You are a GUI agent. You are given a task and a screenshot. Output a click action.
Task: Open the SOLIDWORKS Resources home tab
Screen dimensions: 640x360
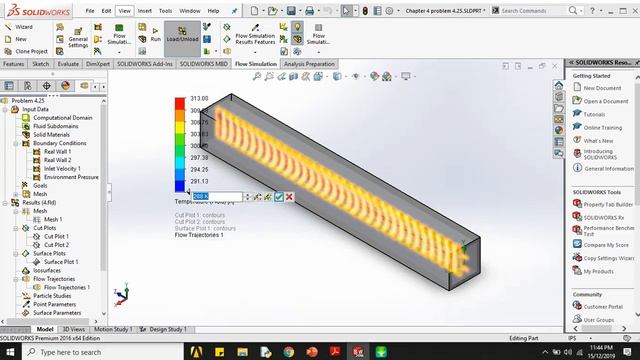[x=558, y=85]
